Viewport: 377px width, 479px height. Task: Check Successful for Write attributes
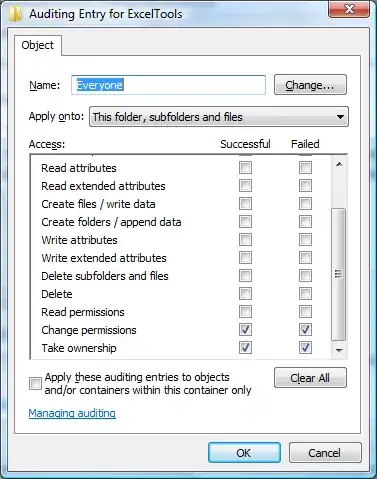click(245, 240)
